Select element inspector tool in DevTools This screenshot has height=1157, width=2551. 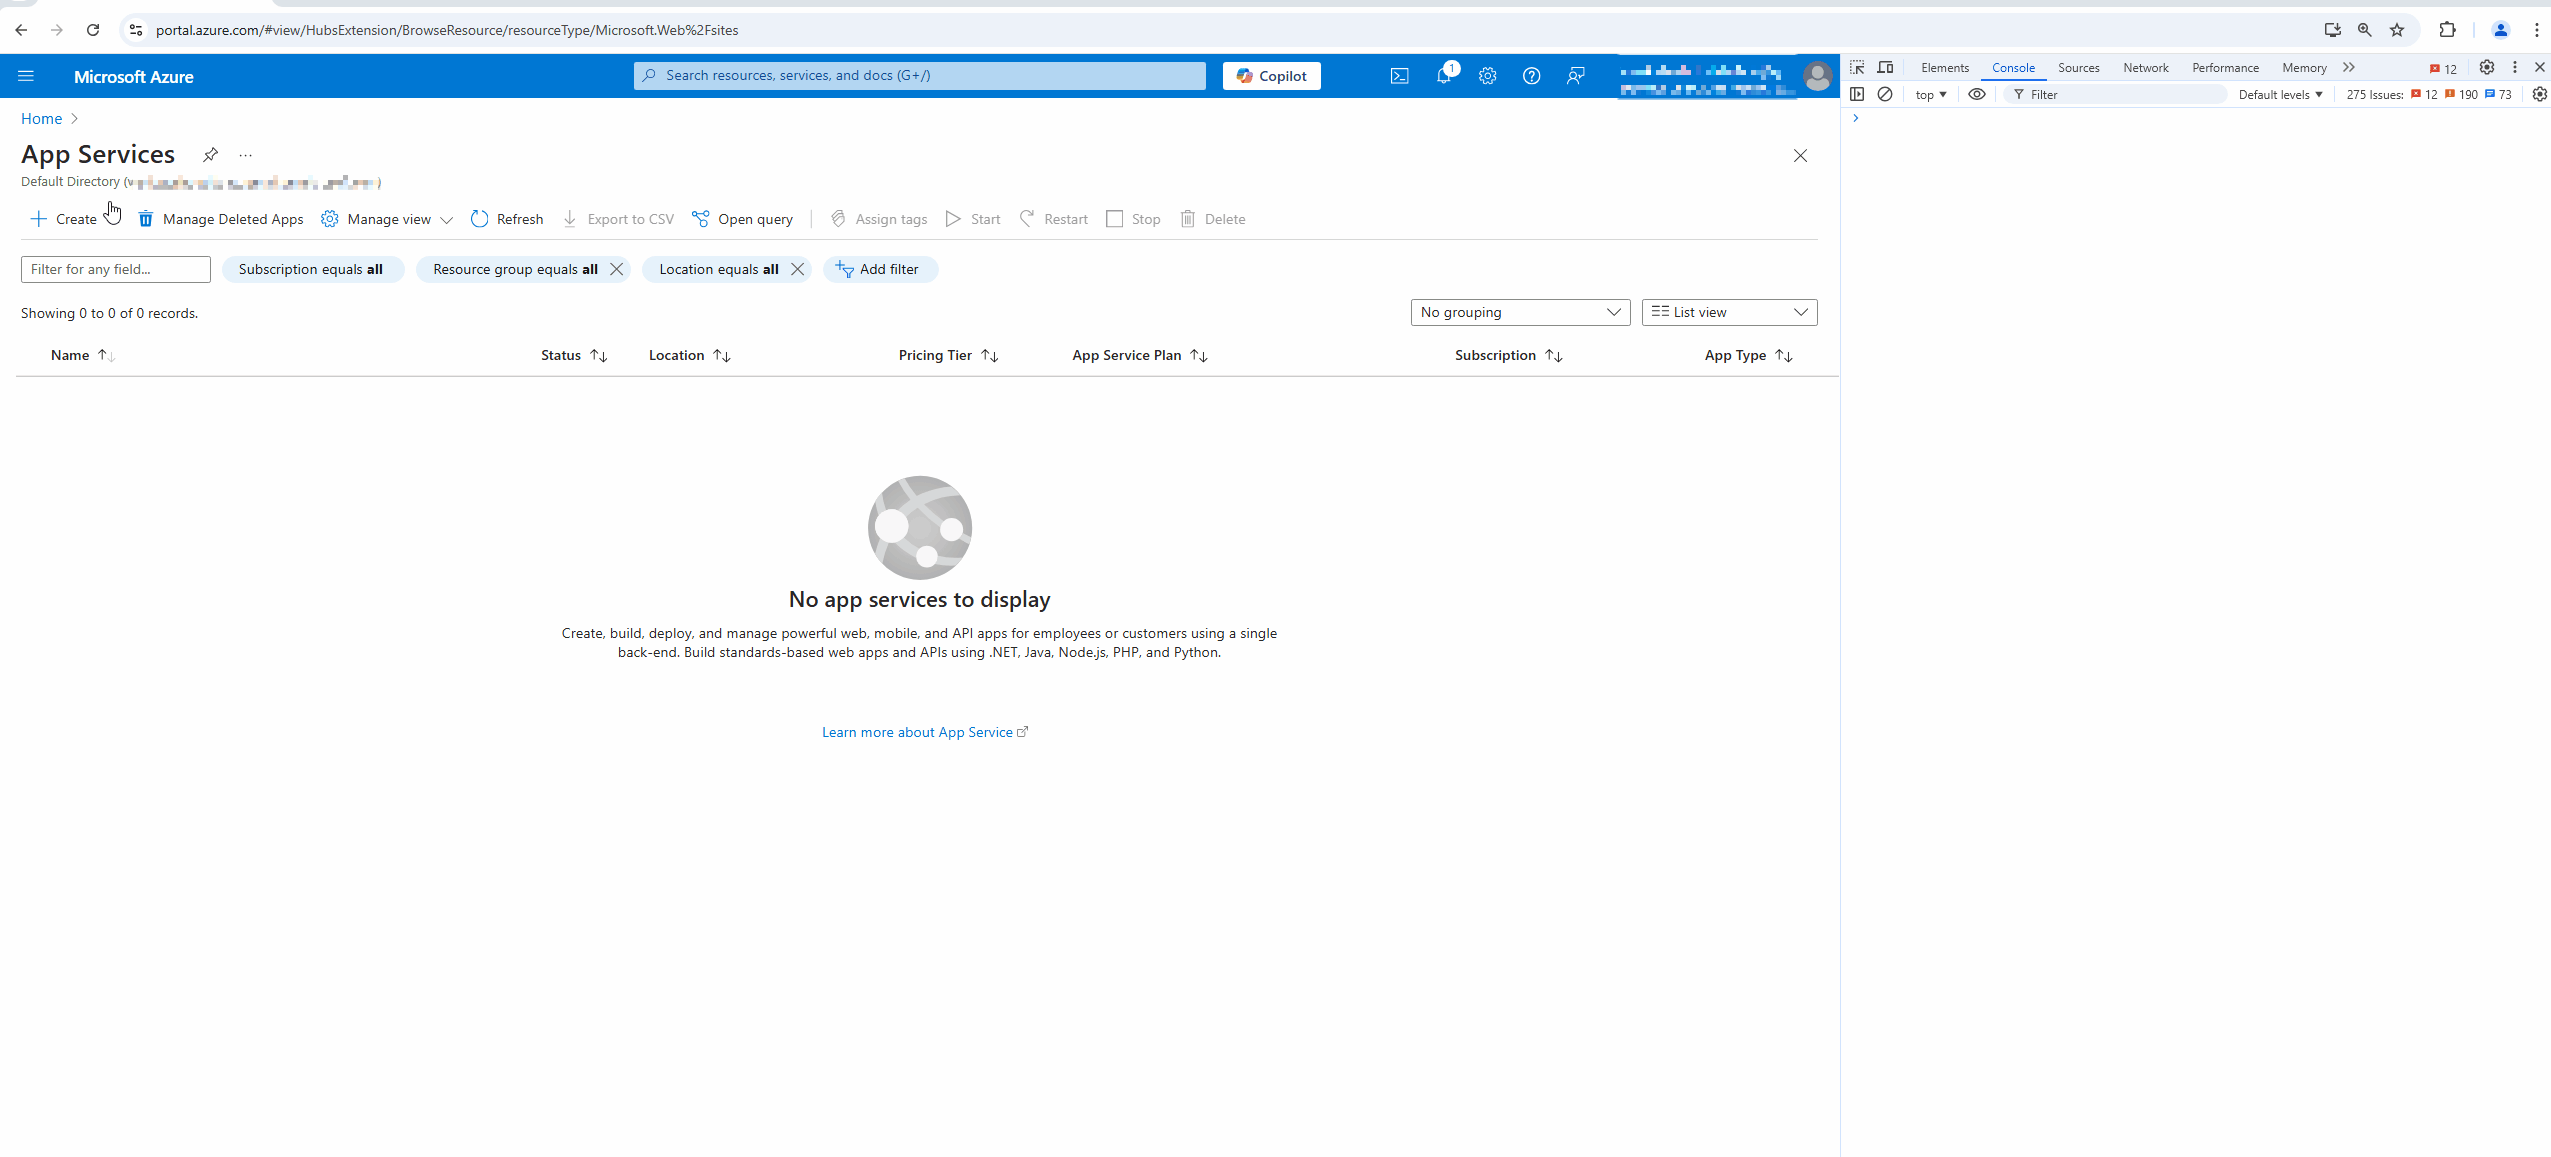point(1857,68)
